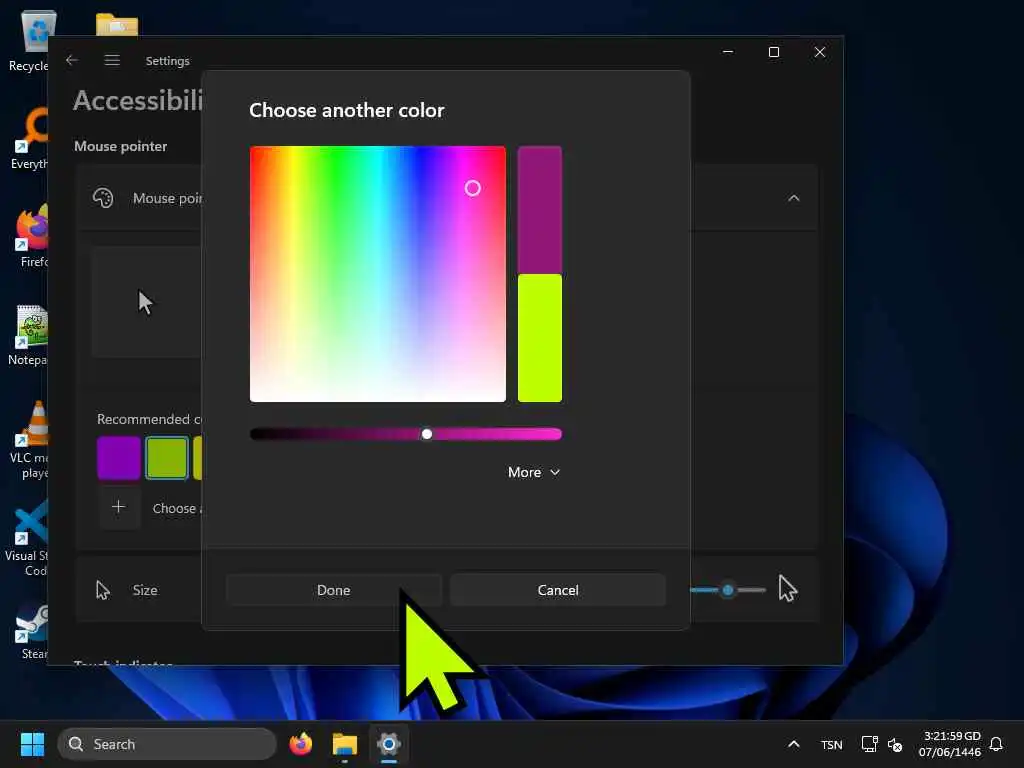Click the mouse pointer palette icon
The height and width of the screenshot is (768, 1024).
(x=103, y=198)
